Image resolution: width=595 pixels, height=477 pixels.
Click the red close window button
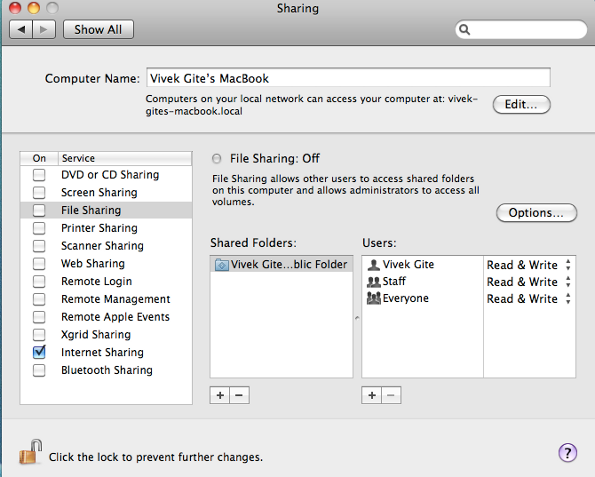coord(15,8)
